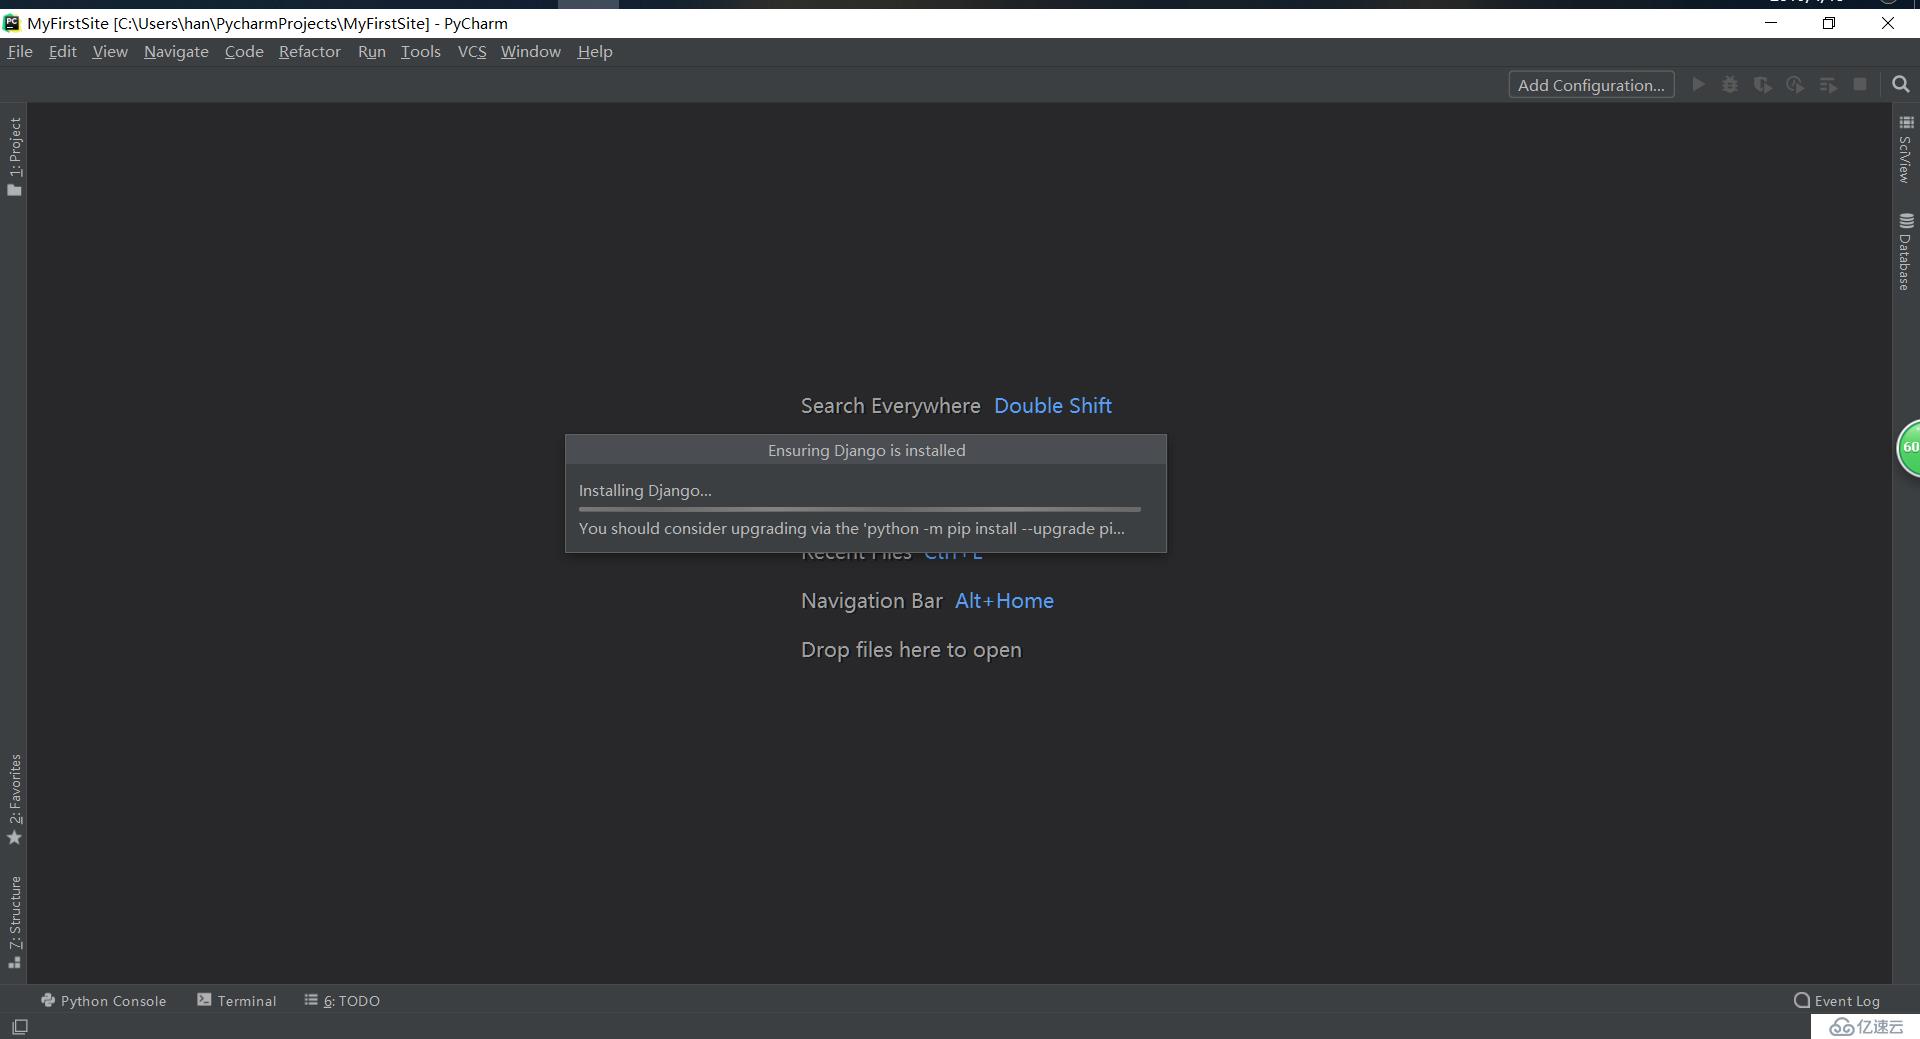Click the 'Navigation Bar' label
The width and height of the screenshot is (1920, 1039).
[x=872, y=601]
